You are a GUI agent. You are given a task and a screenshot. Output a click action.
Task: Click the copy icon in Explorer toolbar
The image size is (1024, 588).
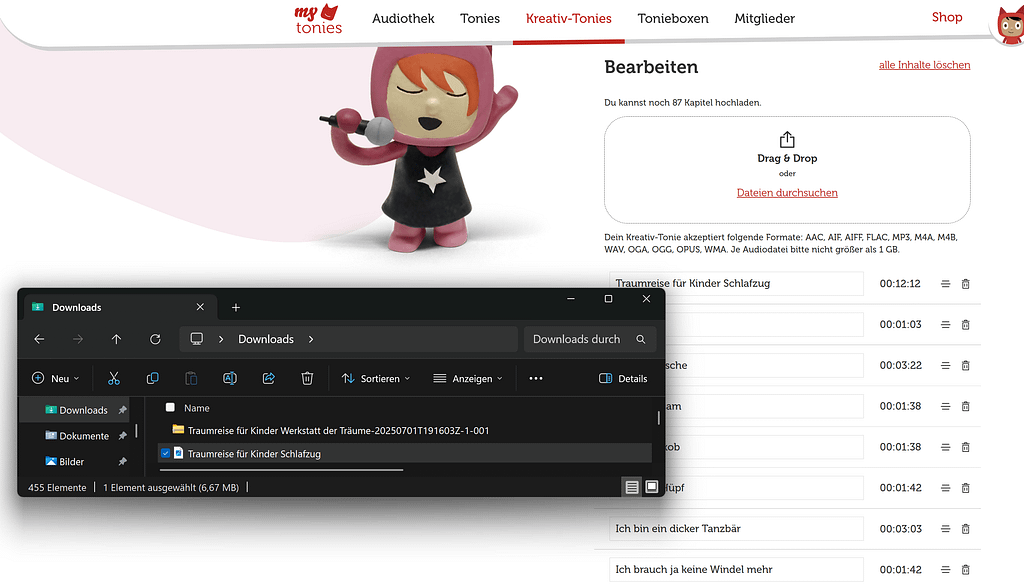(152, 379)
